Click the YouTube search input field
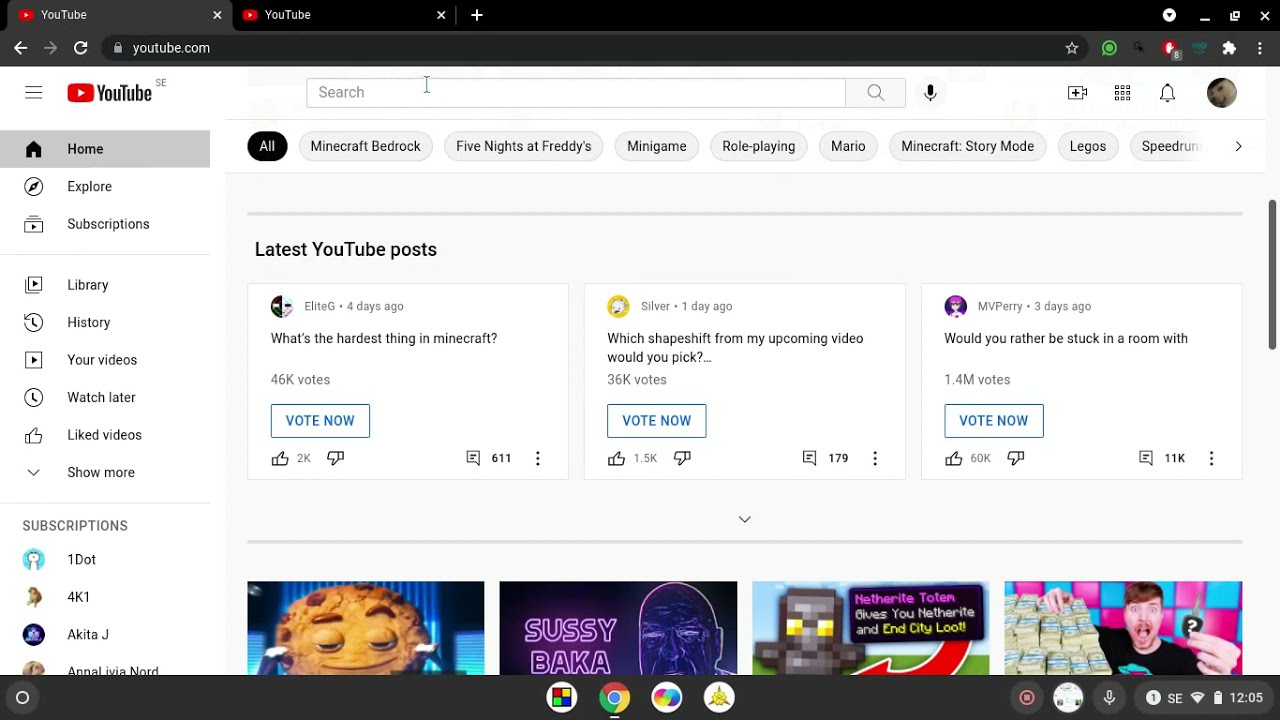The width and height of the screenshot is (1280, 720). coord(576,92)
